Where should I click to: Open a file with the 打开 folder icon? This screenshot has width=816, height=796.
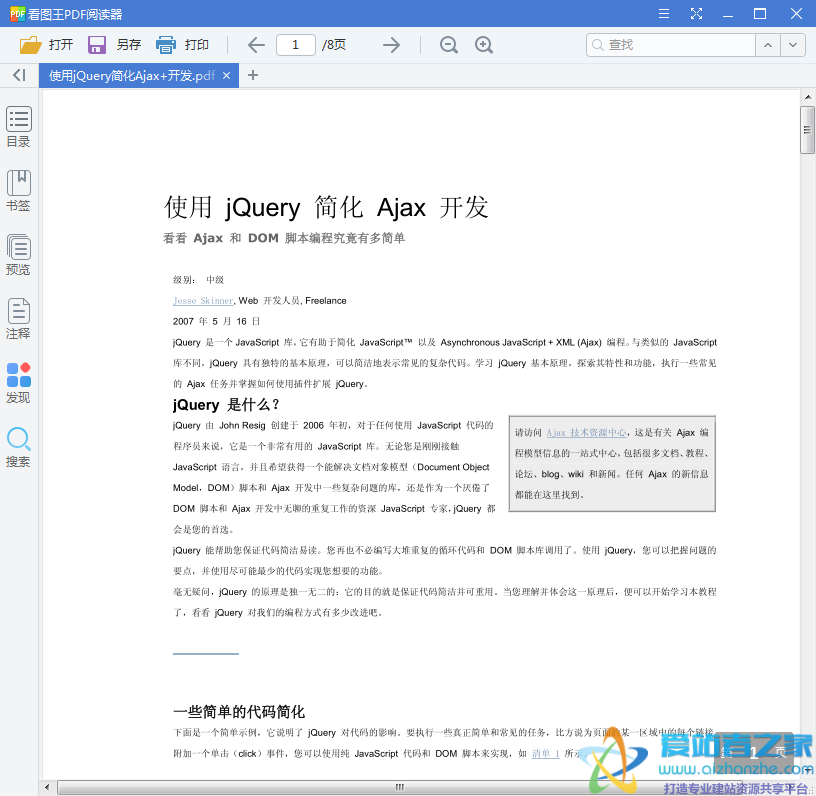coord(31,45)
